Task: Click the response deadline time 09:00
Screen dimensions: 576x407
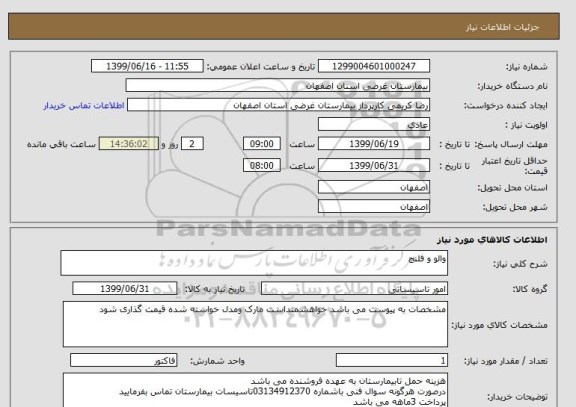Action: [x=262, y=144]
